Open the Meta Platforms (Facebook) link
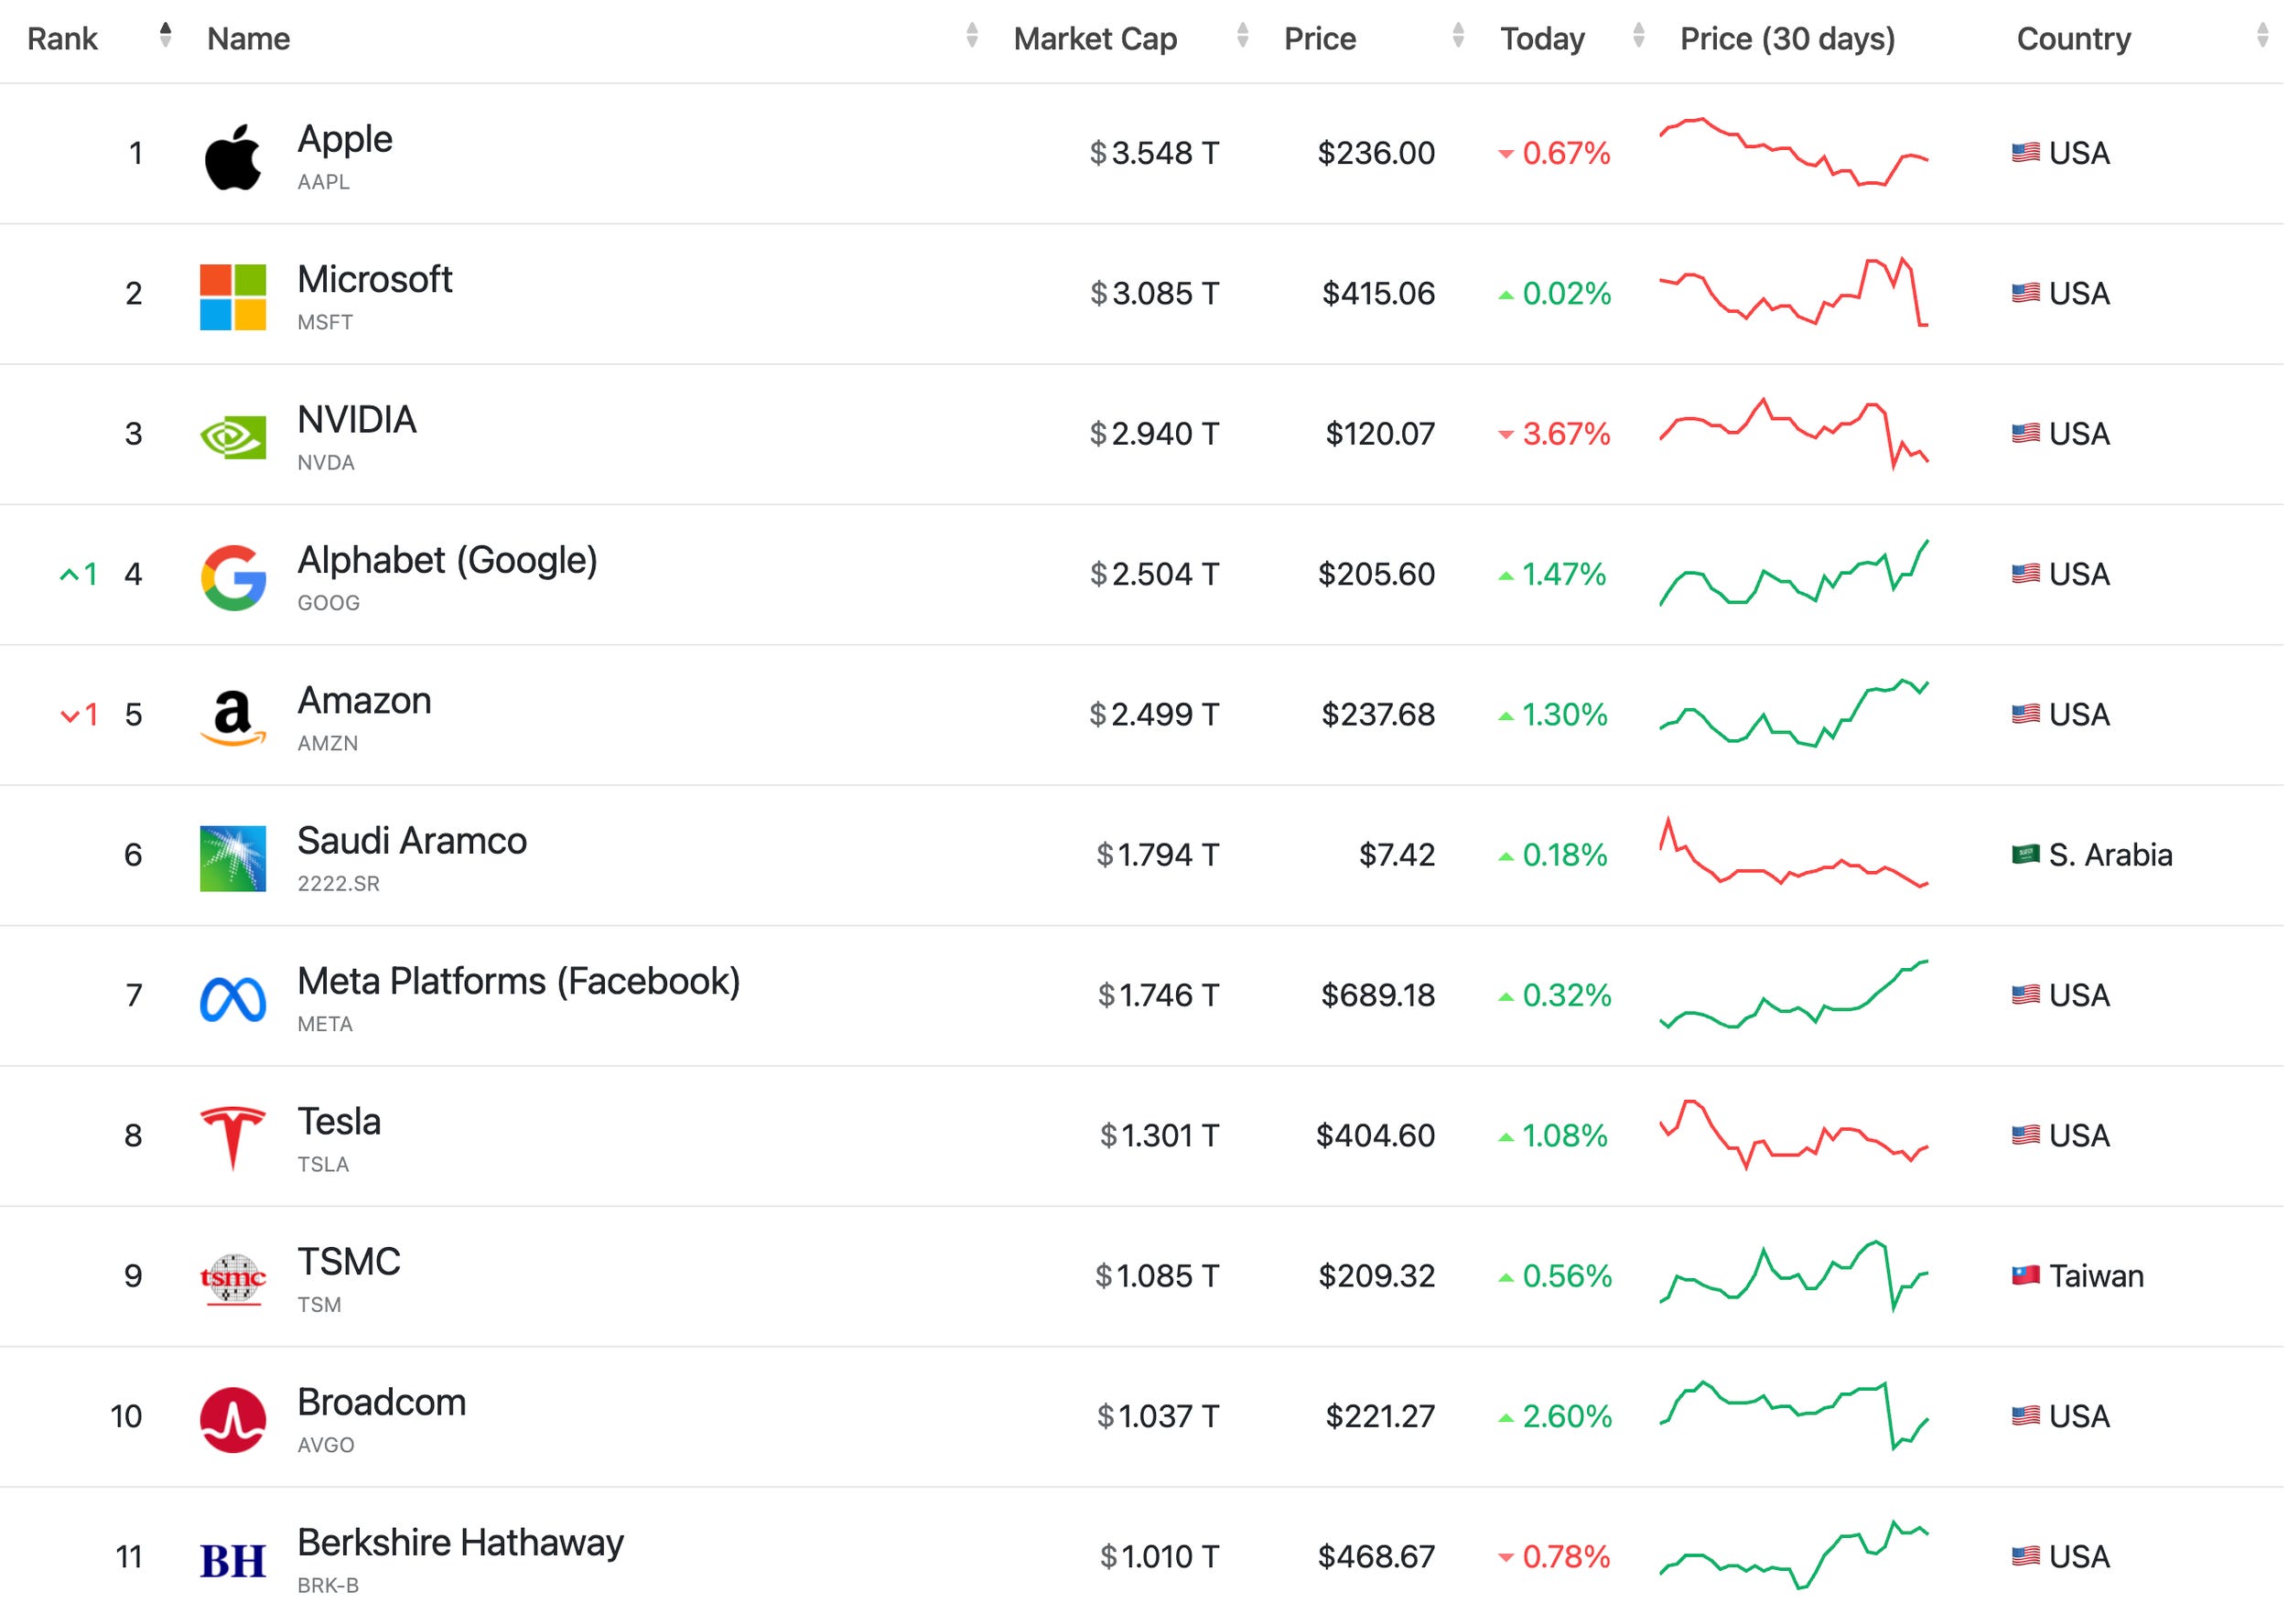 click(x=518, y=982)
